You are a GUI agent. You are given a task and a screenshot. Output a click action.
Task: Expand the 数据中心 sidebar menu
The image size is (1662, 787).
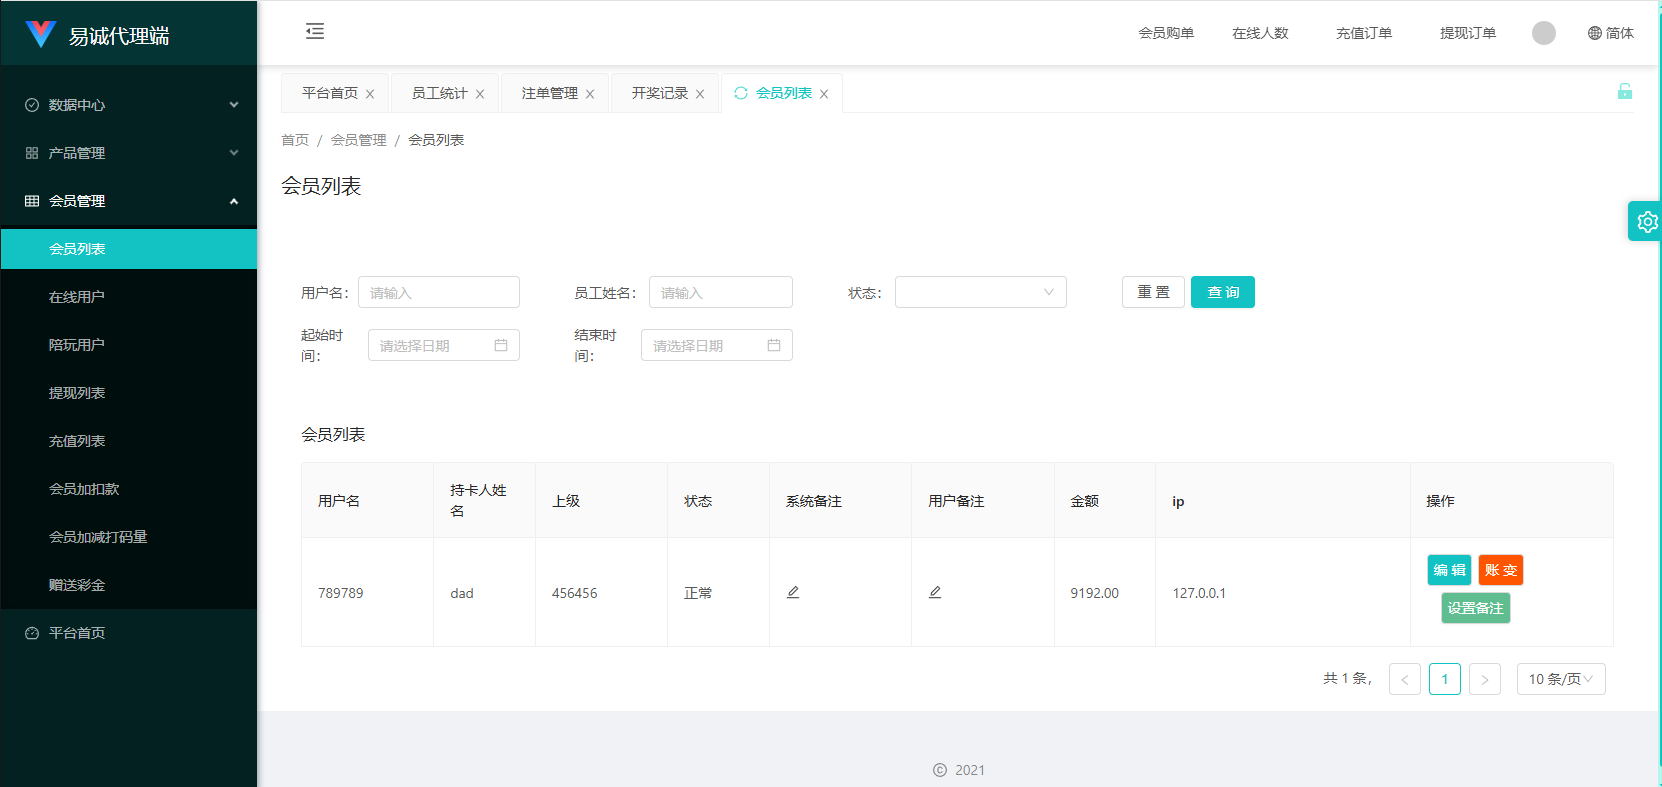tap(129, 105)
